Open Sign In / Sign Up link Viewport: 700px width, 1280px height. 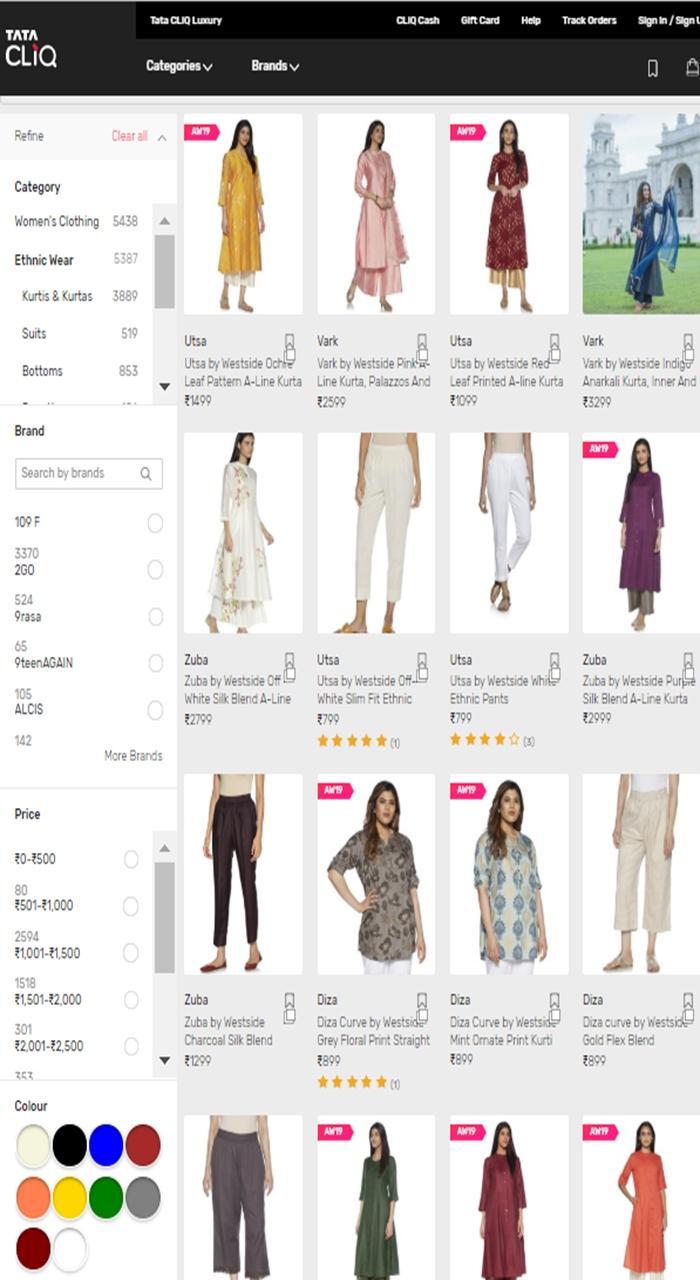click(x=668, y=20)
